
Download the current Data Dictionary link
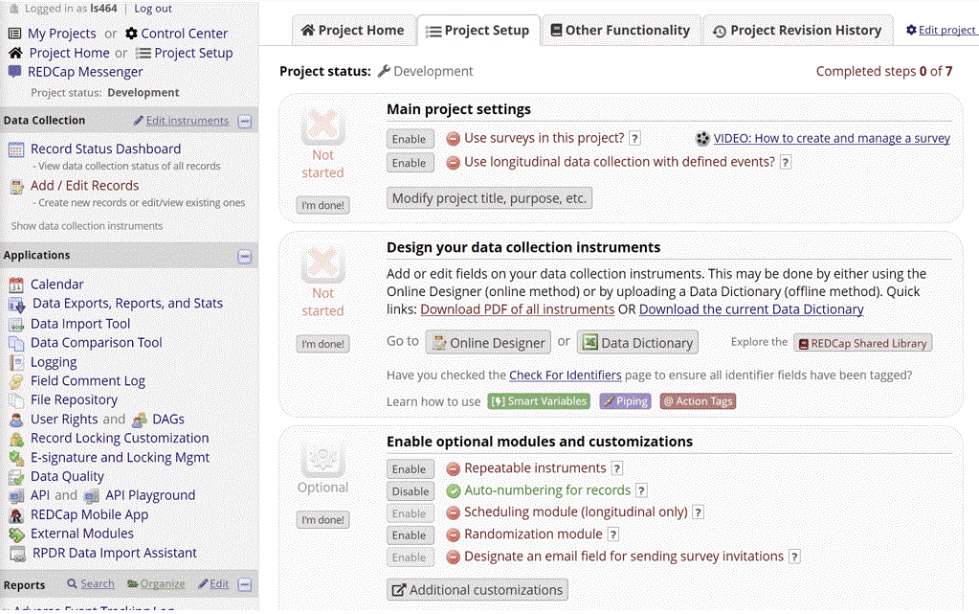751,310
